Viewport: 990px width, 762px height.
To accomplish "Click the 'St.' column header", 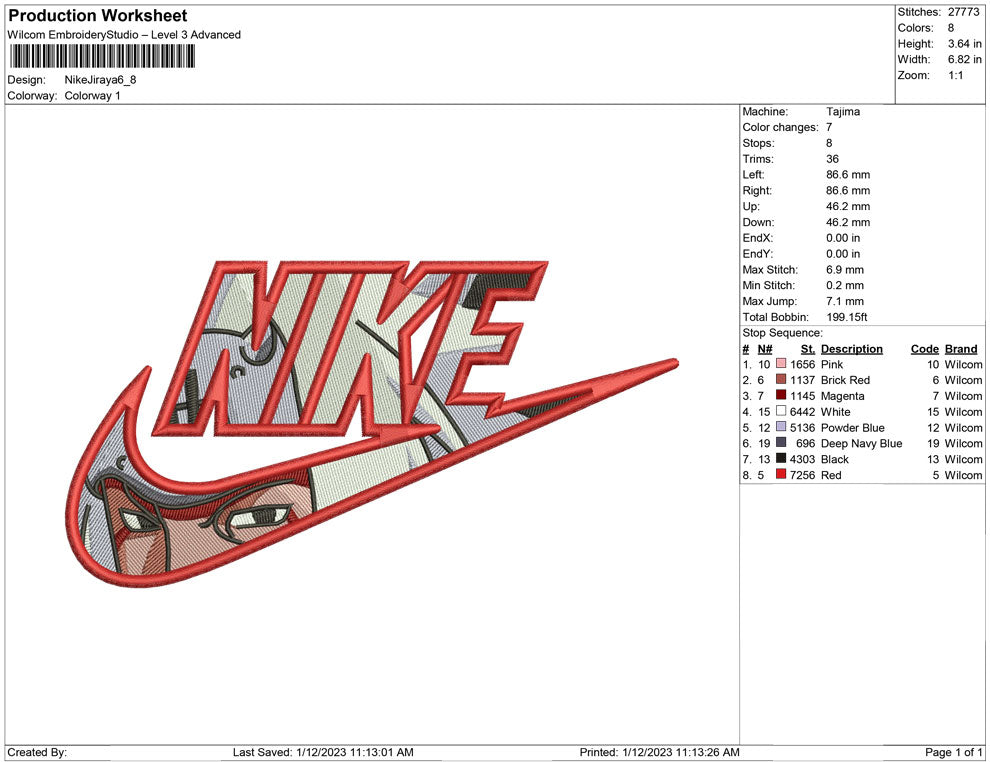I will click(x=808, y=348).
